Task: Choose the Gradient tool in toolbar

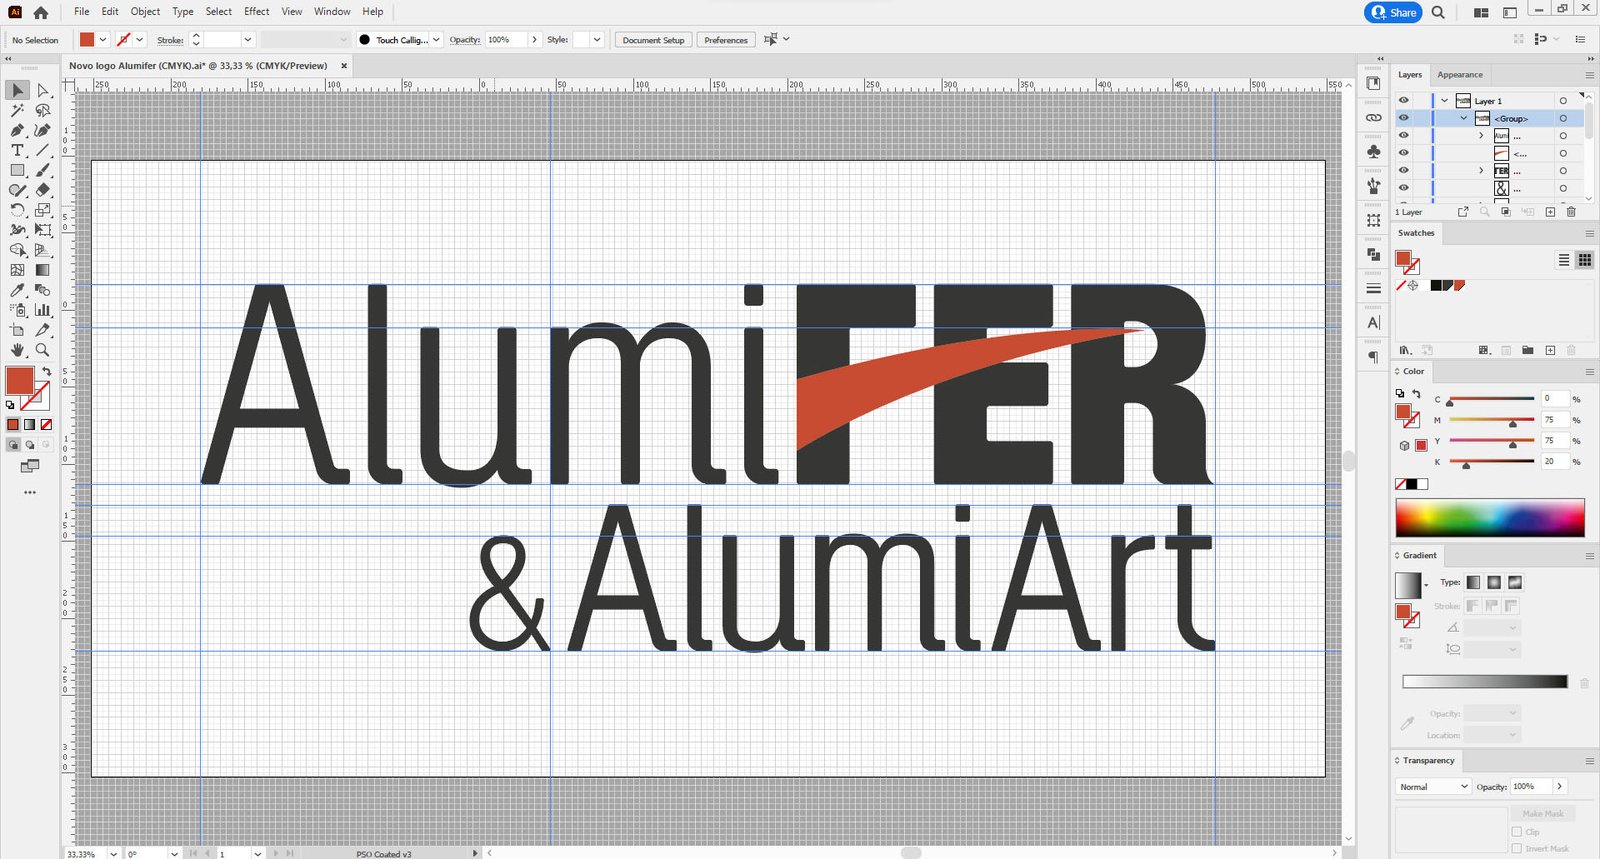Action: 43,270
